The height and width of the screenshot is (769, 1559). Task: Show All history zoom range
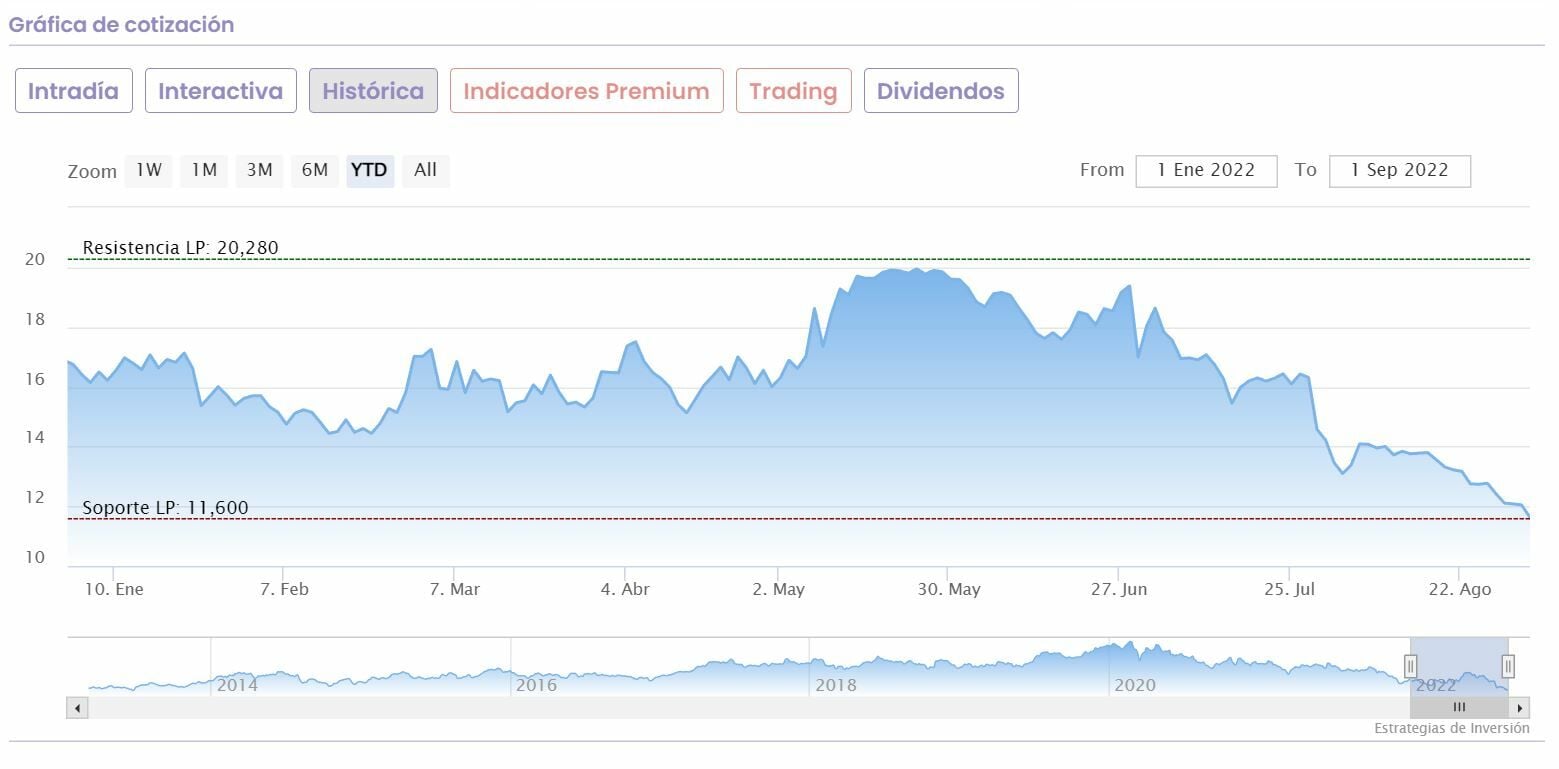pos(425,170)
